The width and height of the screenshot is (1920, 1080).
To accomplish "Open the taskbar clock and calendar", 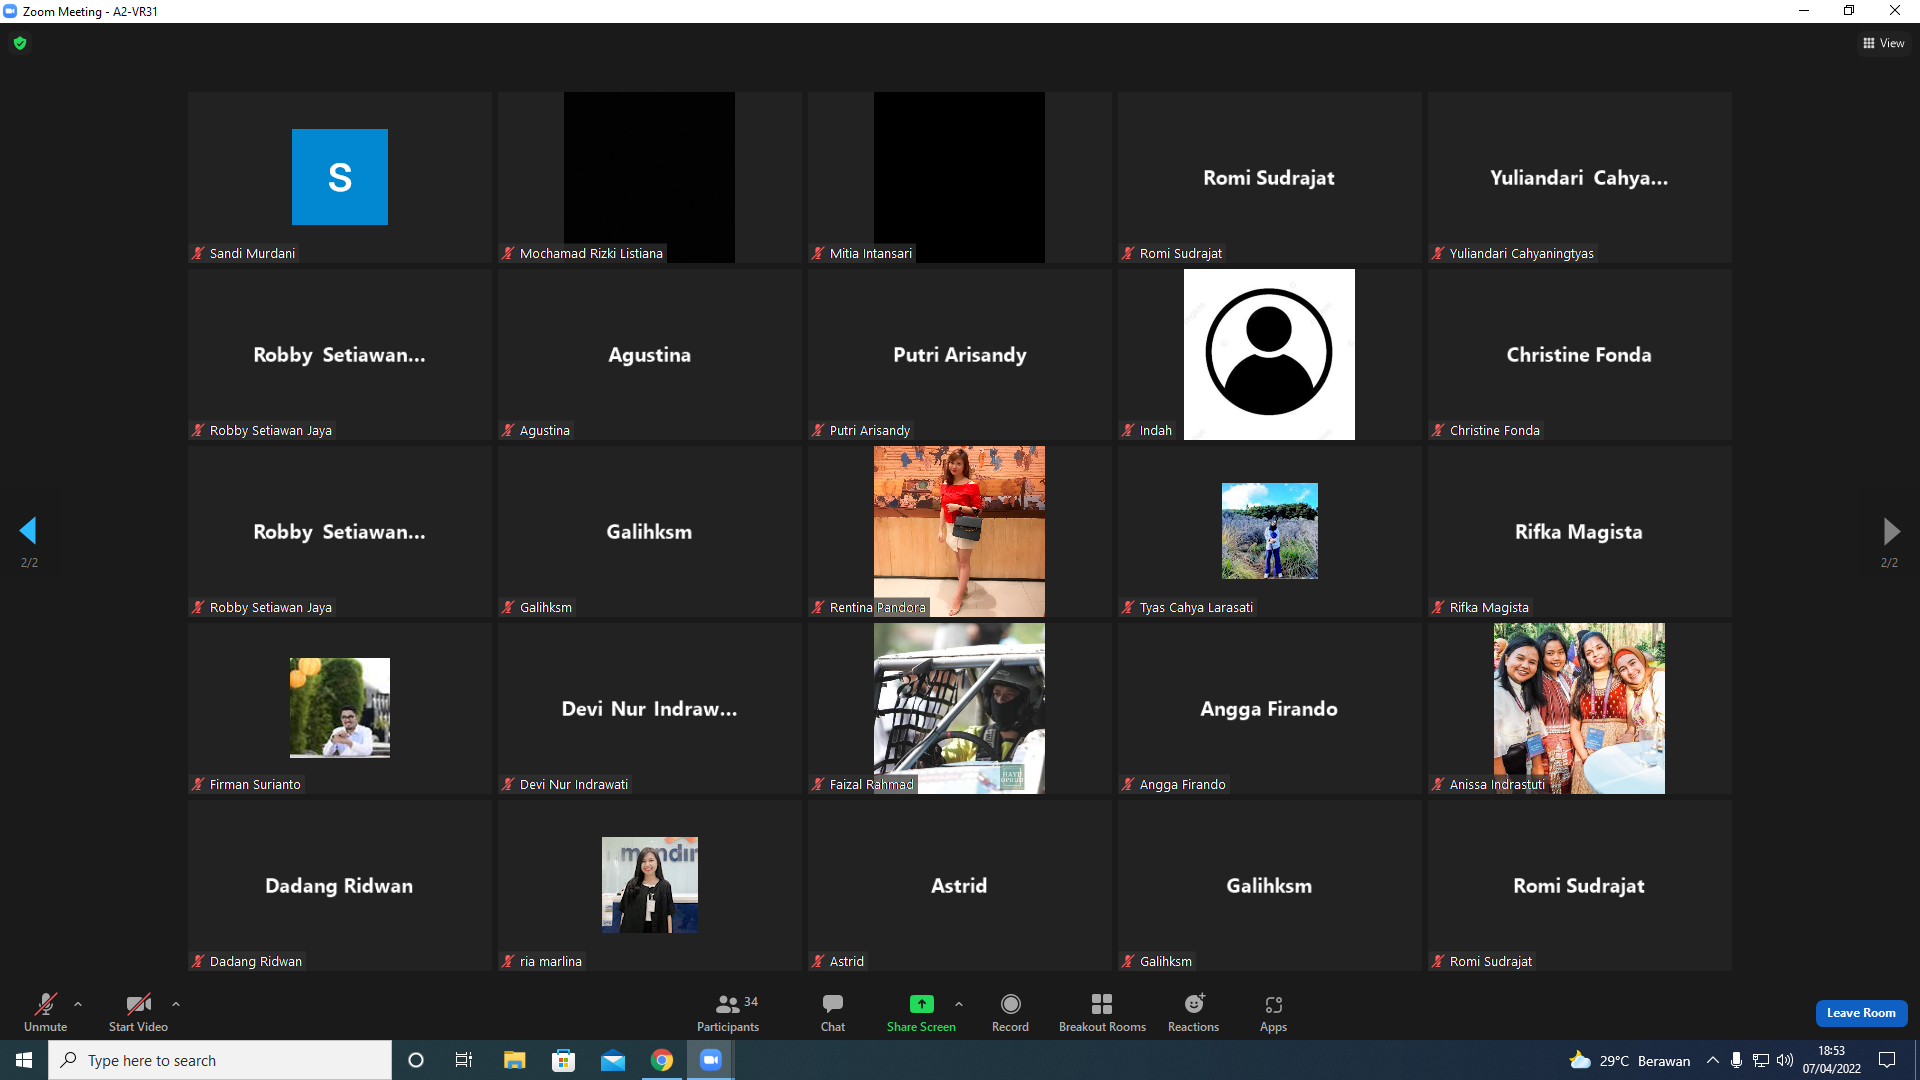I will pyautogui.click(x=1832, y=1060).
